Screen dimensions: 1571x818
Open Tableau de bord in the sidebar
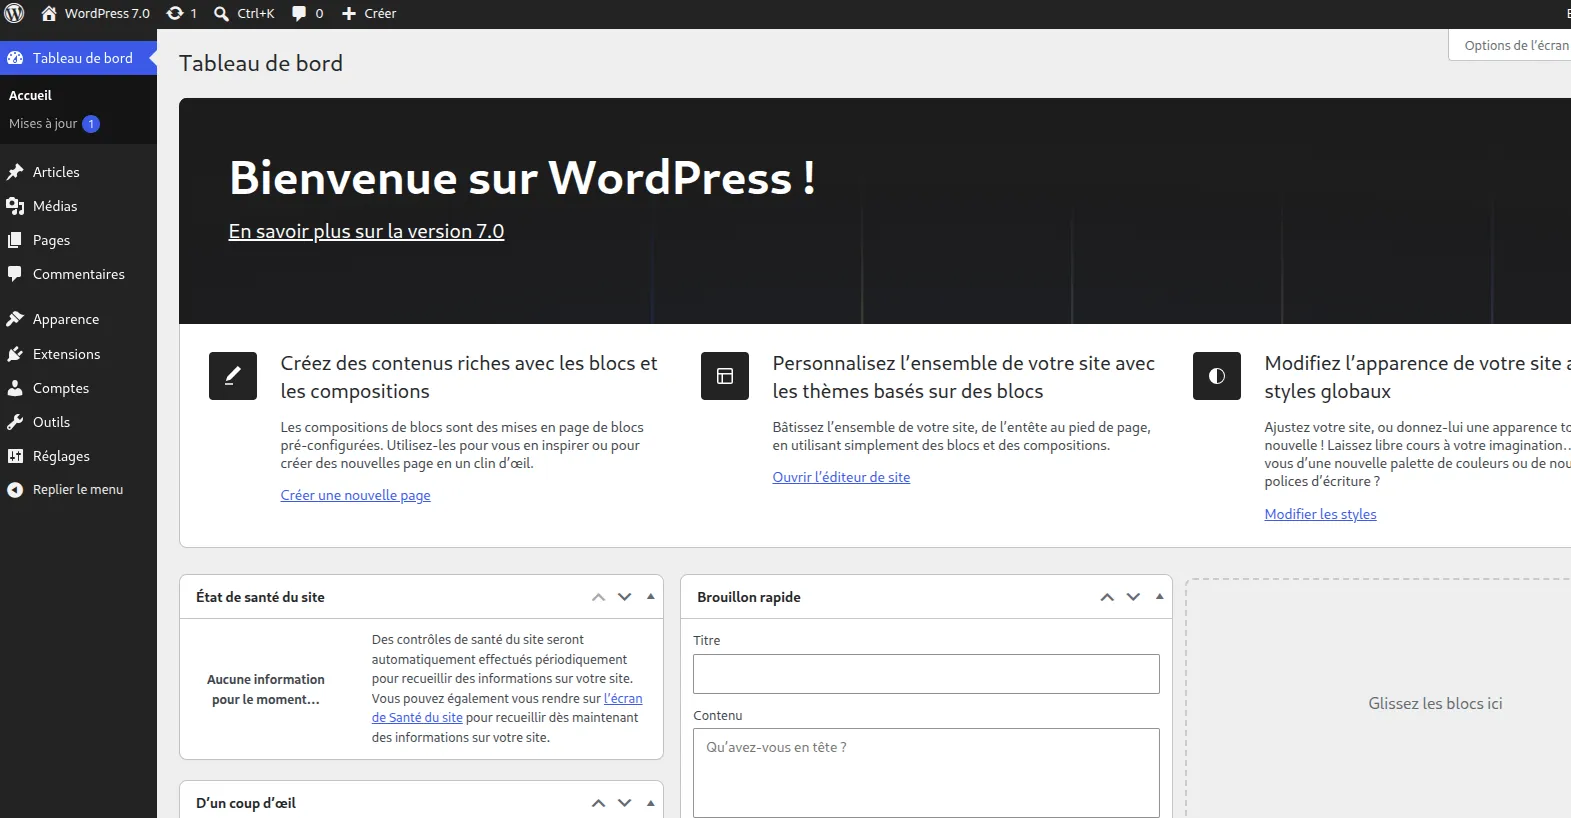78,58
